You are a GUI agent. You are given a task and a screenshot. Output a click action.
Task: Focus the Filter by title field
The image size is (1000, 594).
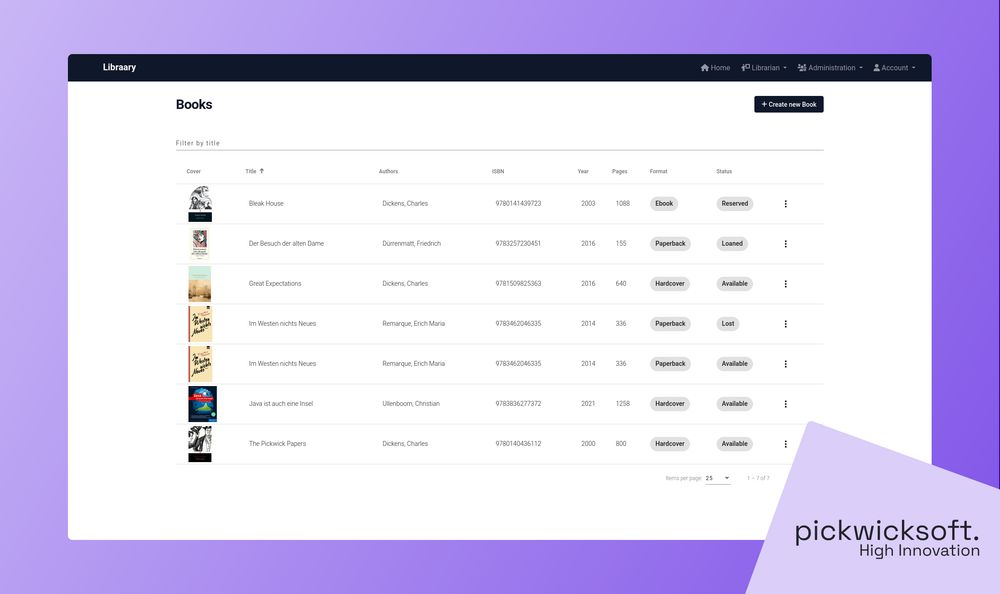click(499, 143)
